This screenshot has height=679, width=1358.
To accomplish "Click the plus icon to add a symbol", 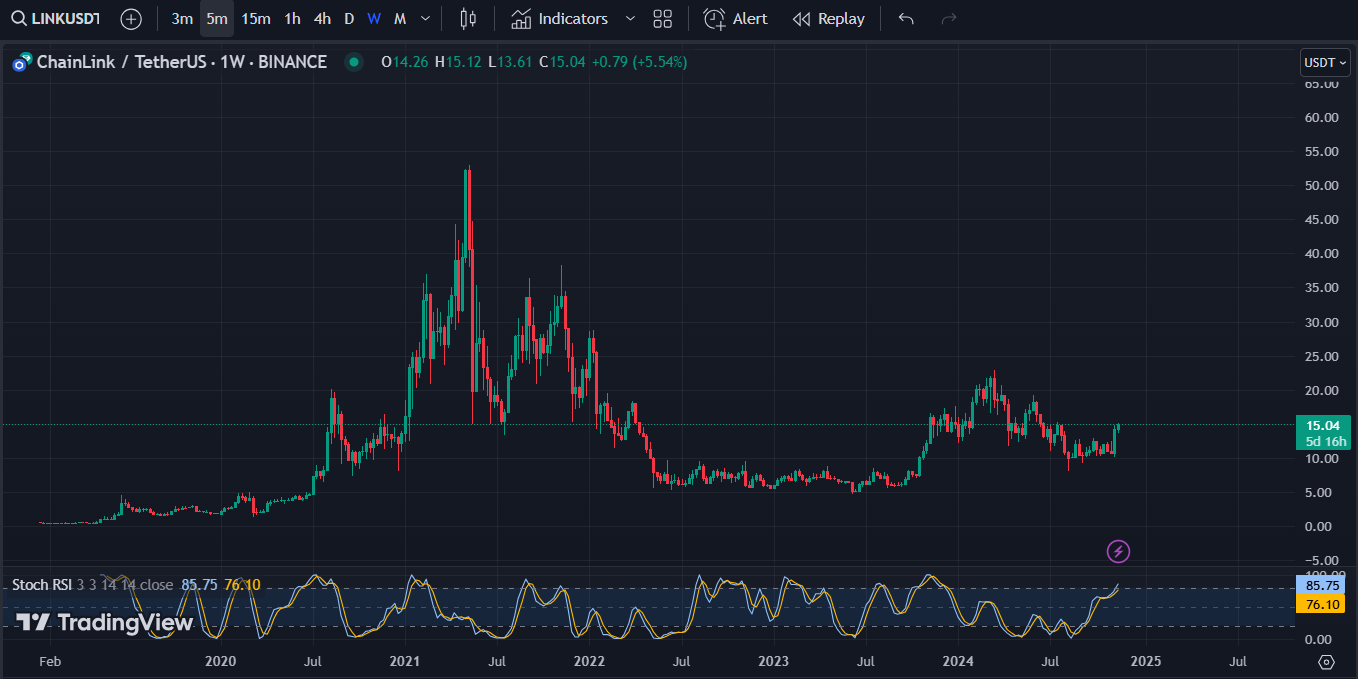I will [130, 18].
